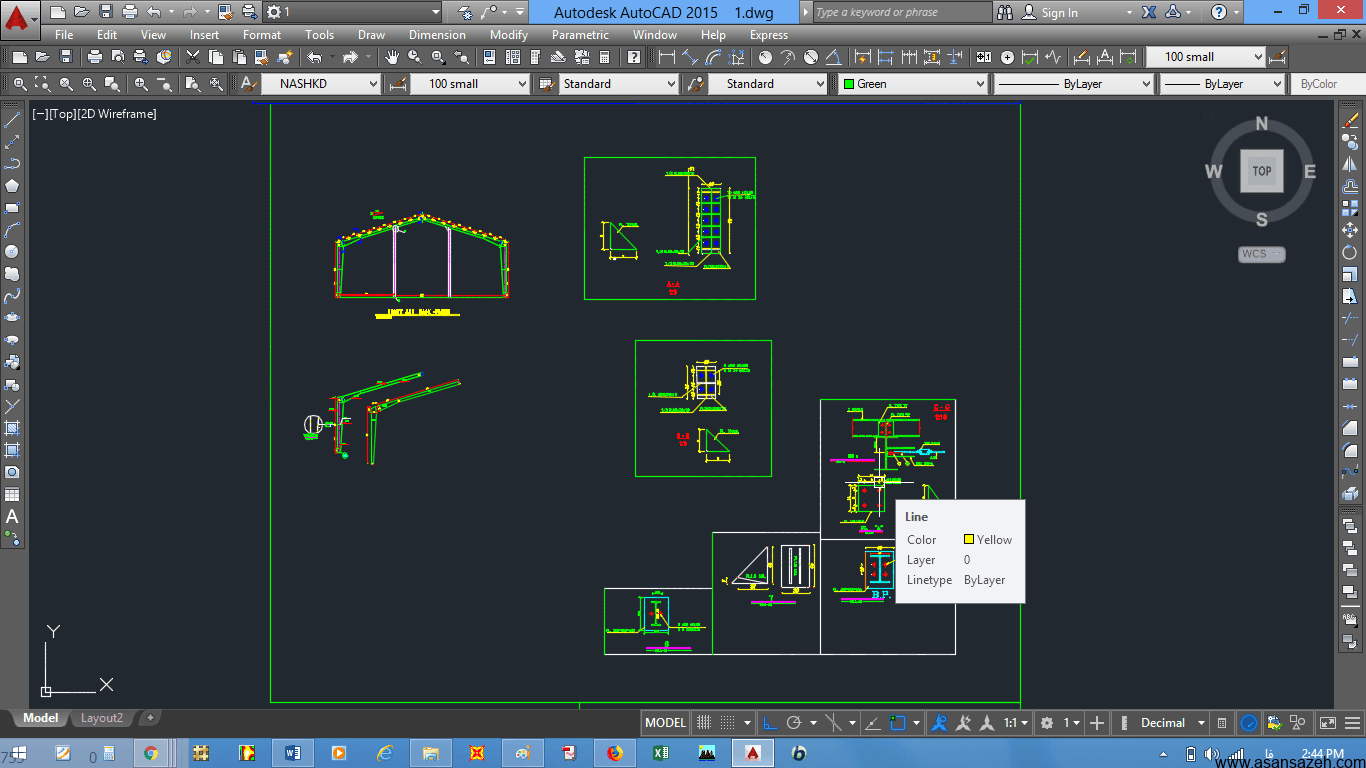
Task: Select the Multiline Text tool
Action: [x=12, y=516]
